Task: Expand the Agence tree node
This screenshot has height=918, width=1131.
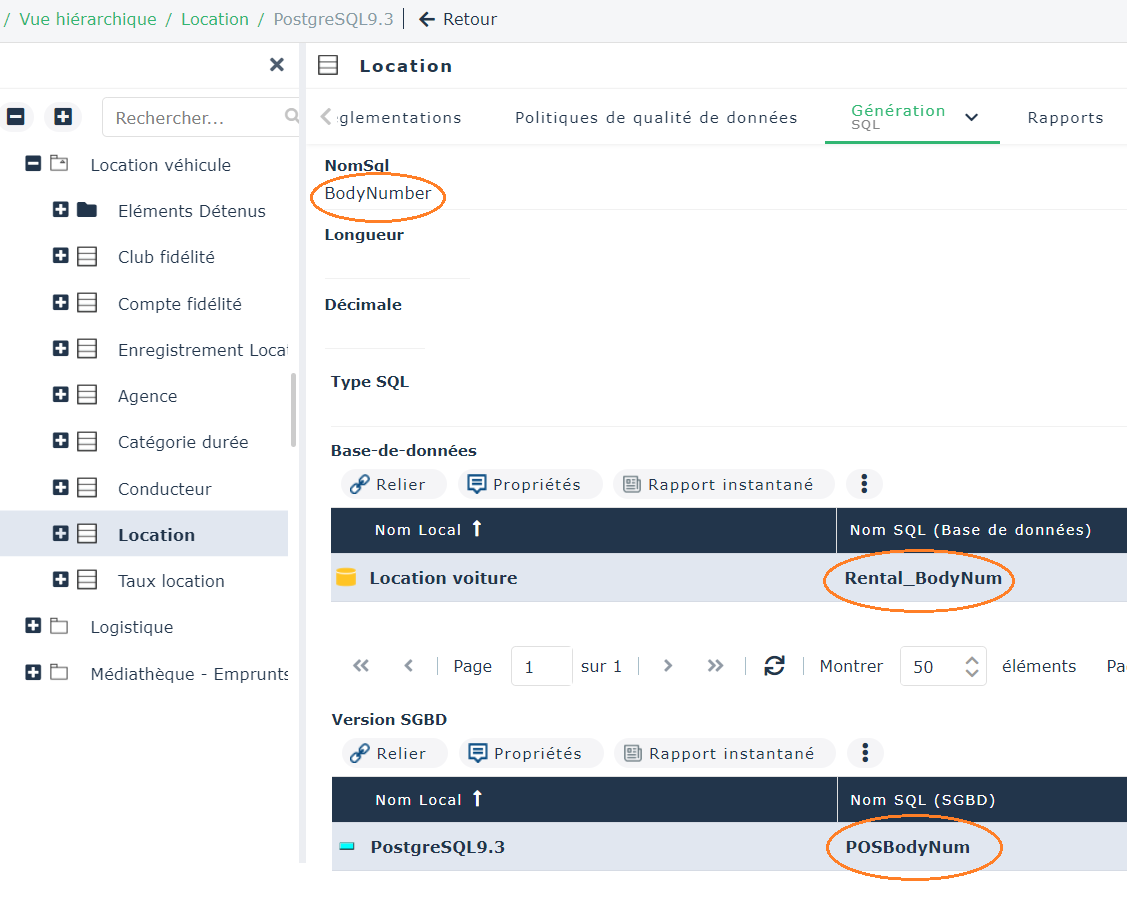Action: pos(60,395)
